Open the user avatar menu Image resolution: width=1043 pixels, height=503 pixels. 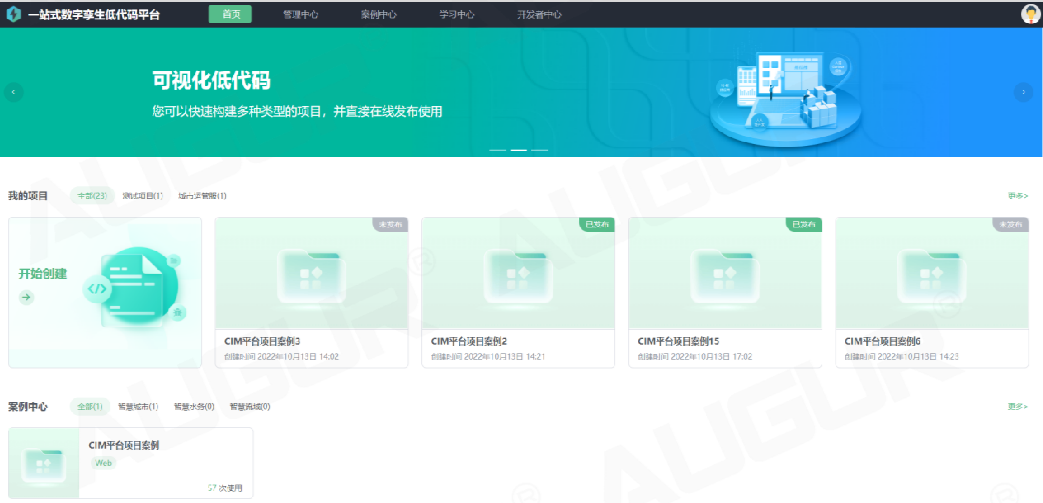(x=1030, y=15)
